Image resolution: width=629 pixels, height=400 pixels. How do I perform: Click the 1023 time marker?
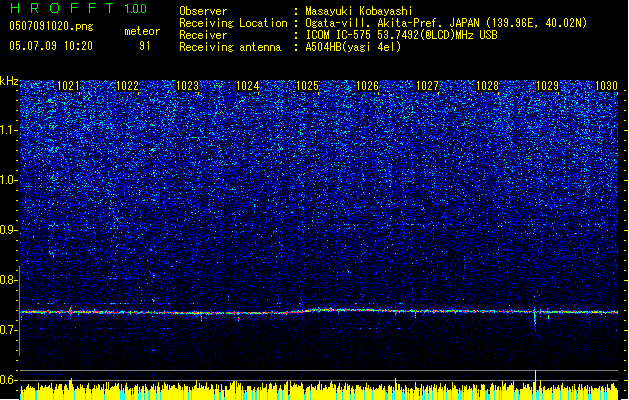click(187, 86)
